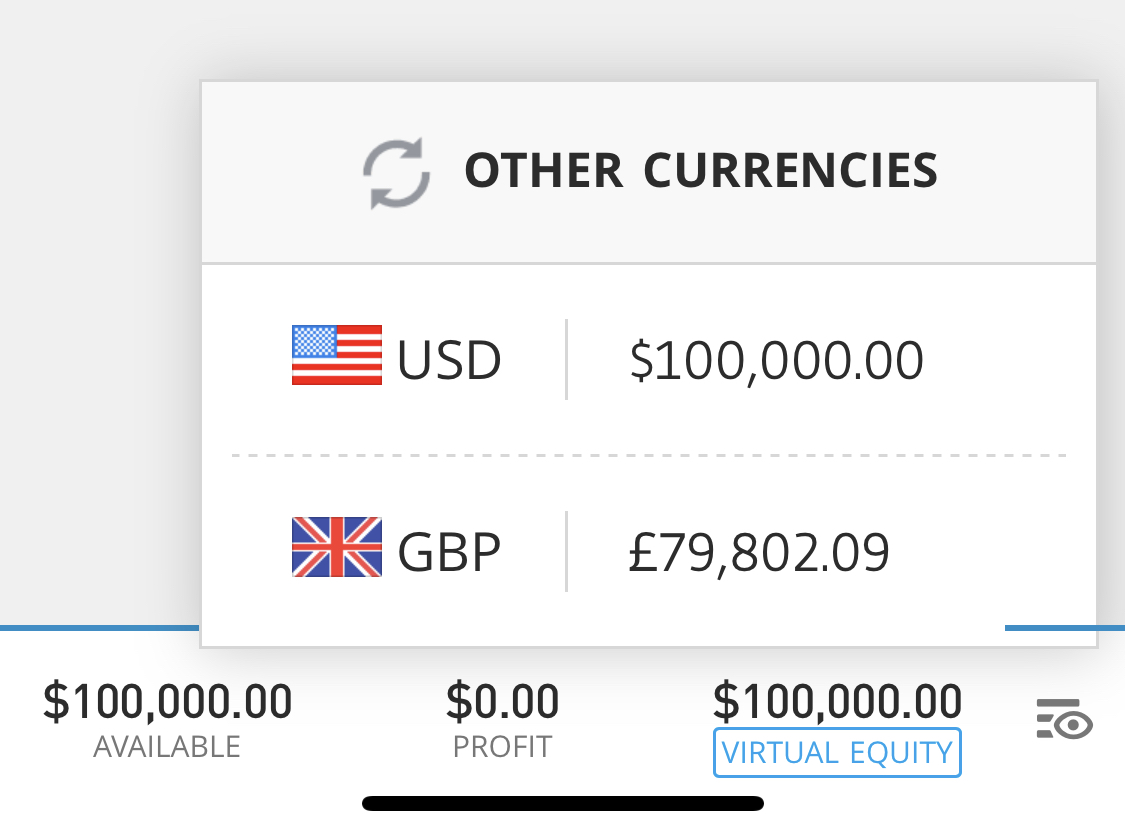Tap the OTHER CURRENCIES header title

(701, 171)
